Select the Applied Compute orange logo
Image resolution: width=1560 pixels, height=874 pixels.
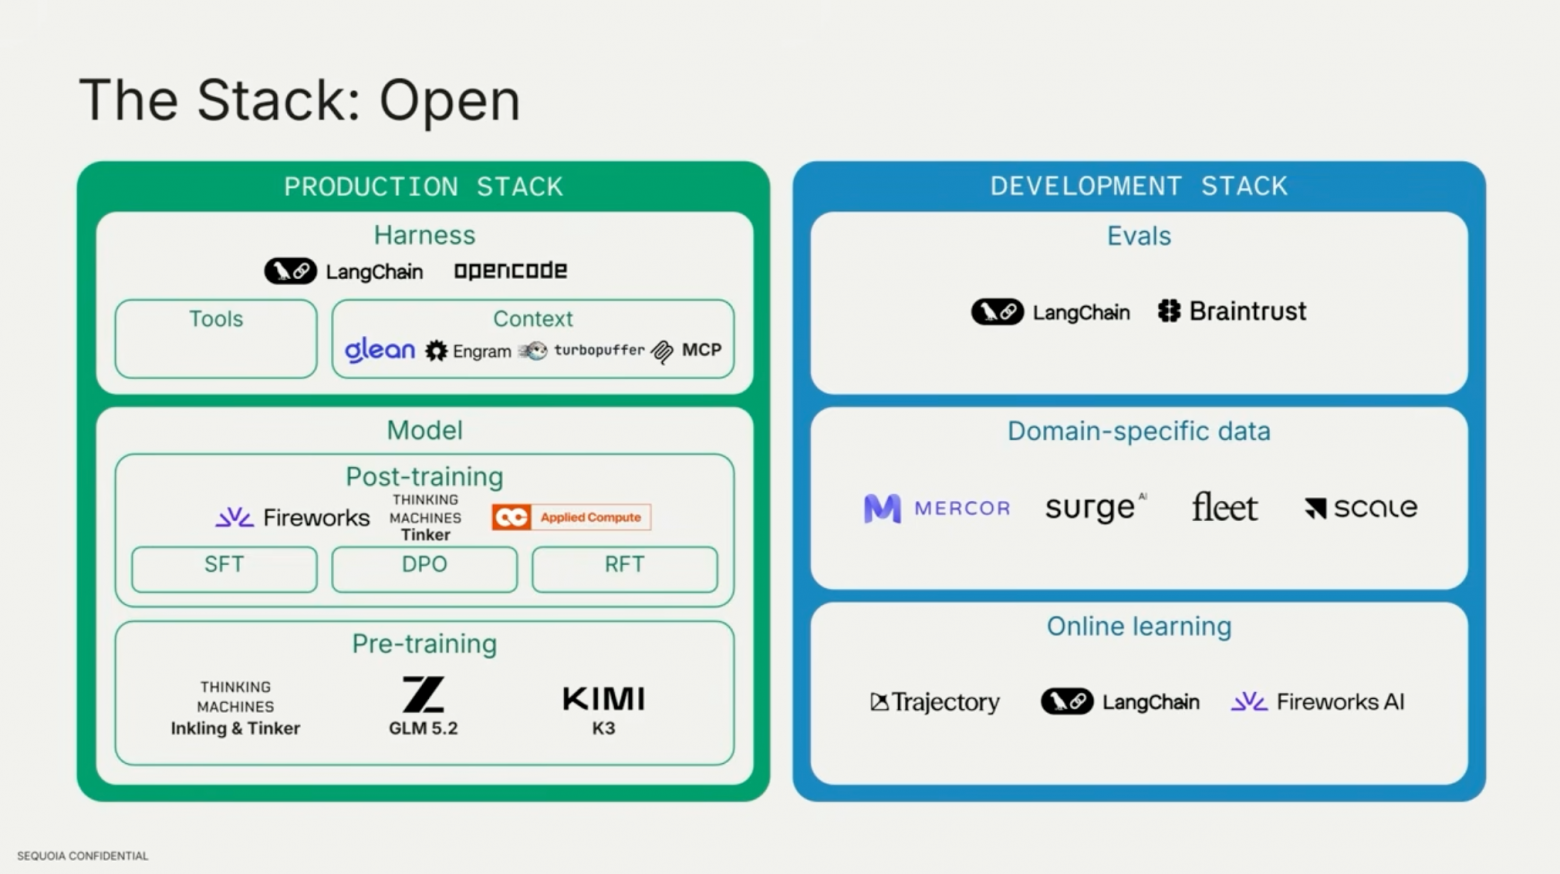pos(571,517)
